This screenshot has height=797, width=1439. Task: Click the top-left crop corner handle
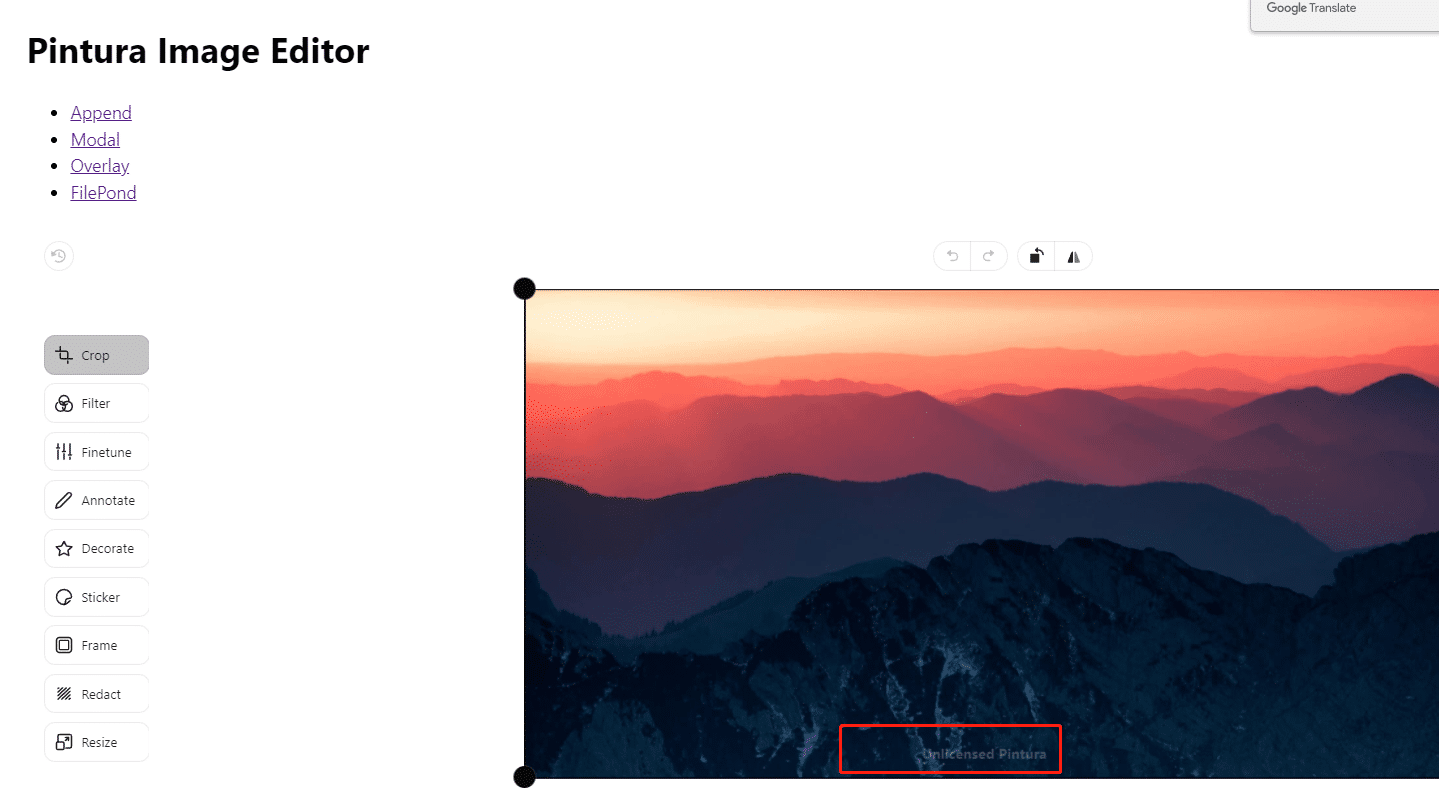tap(525, 289)
